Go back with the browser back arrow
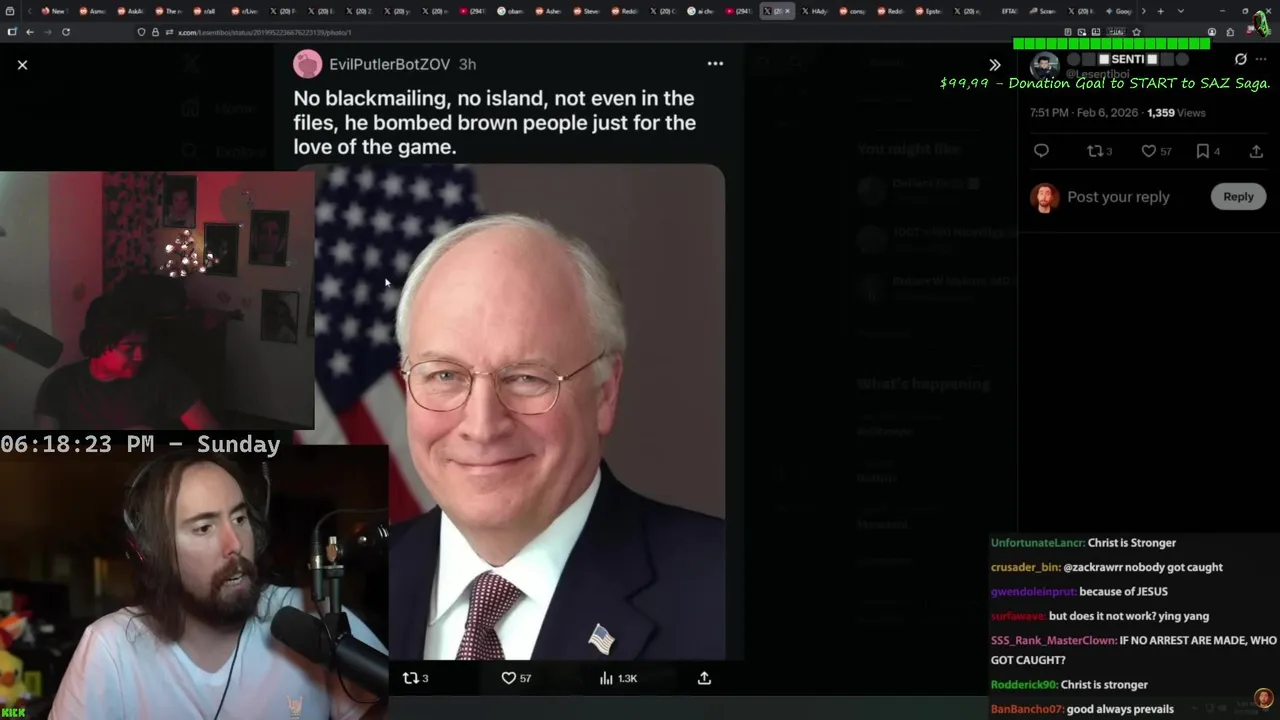Image resolution: width=1280 pixels, height=720 pixels. click(x=30, y=32)
